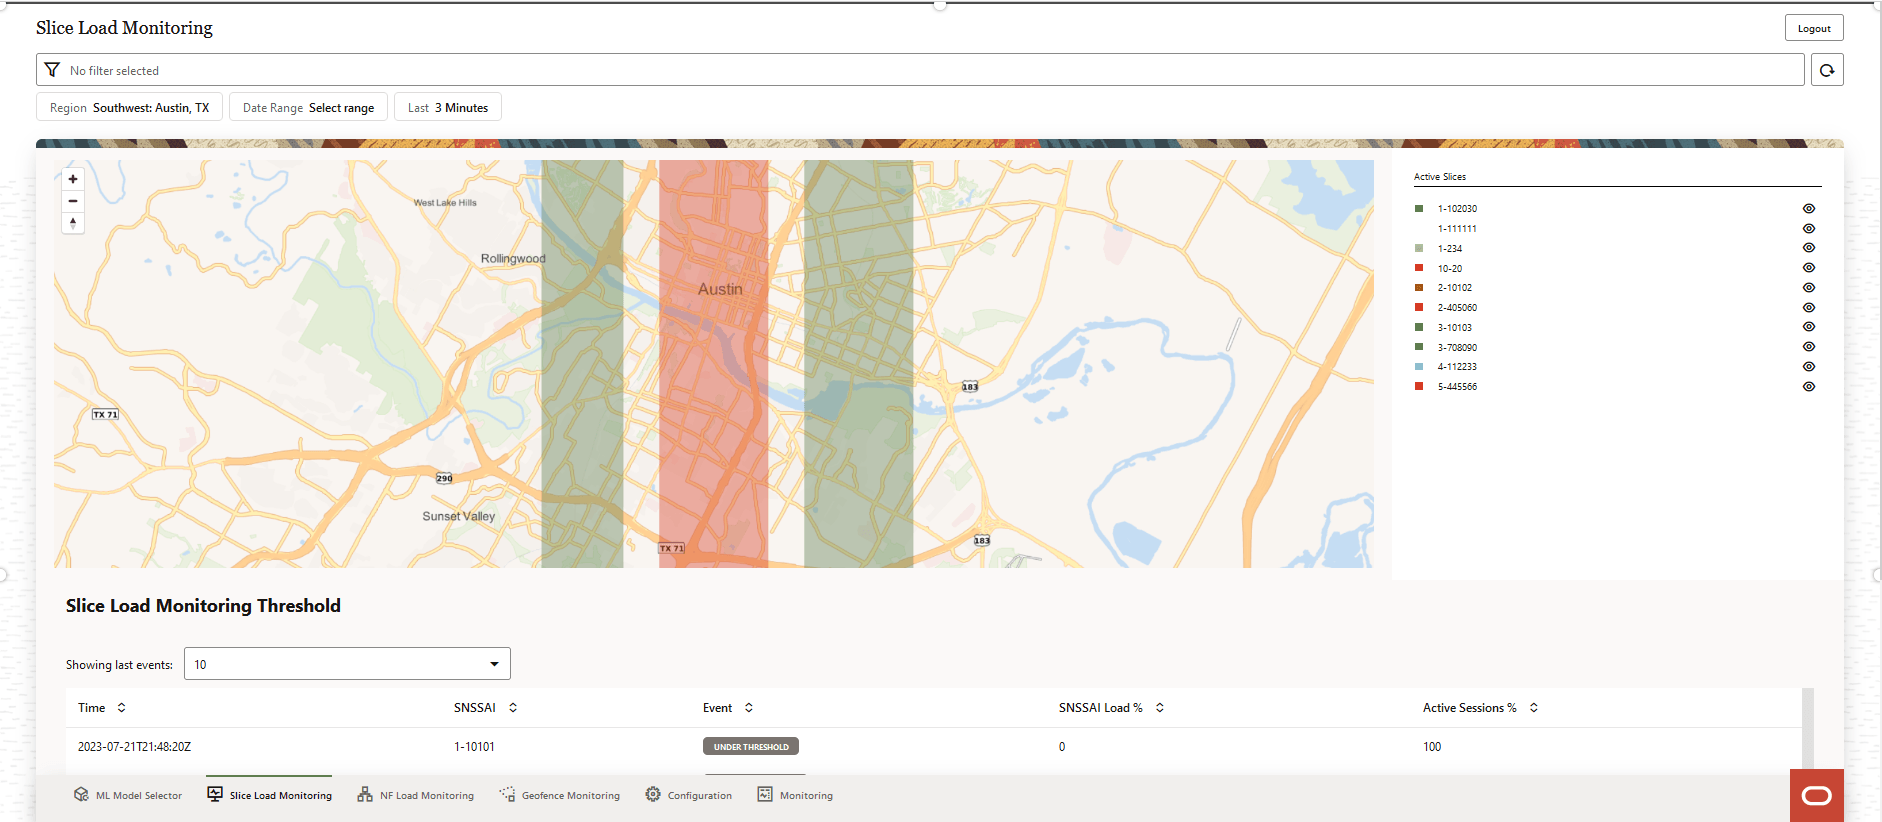Toggle visibility of slice 10-20
Image resolution: width=1882 pixels, height=822 pixels.
pos(1809,268)
